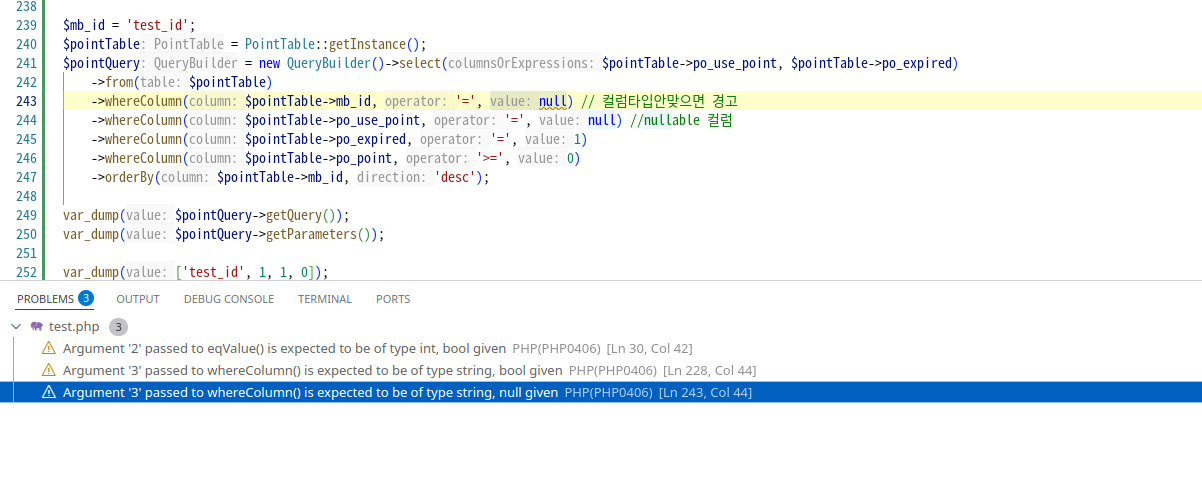The image size is (1202, 487).
Task: Select the whereColumn() 'bool given' problem message
Action: click(x=312, y=370)
